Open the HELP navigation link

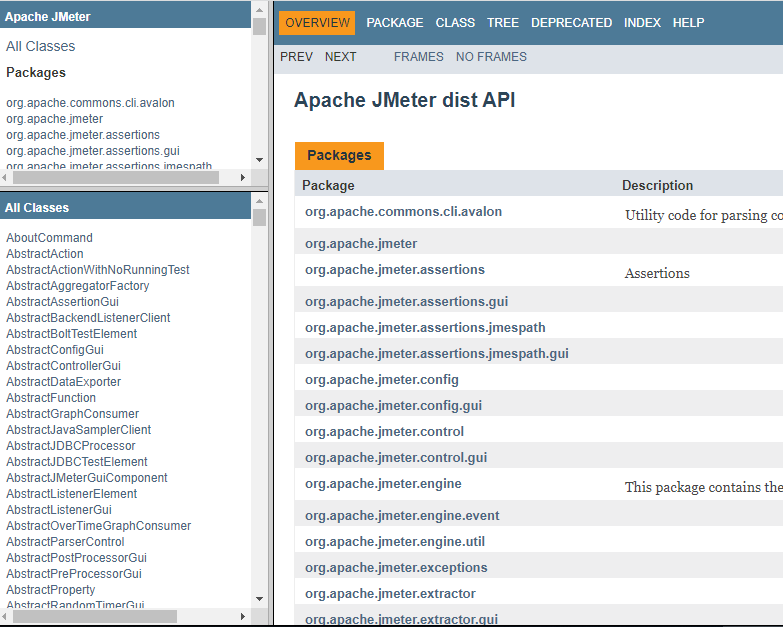click(x=688, y=22)
